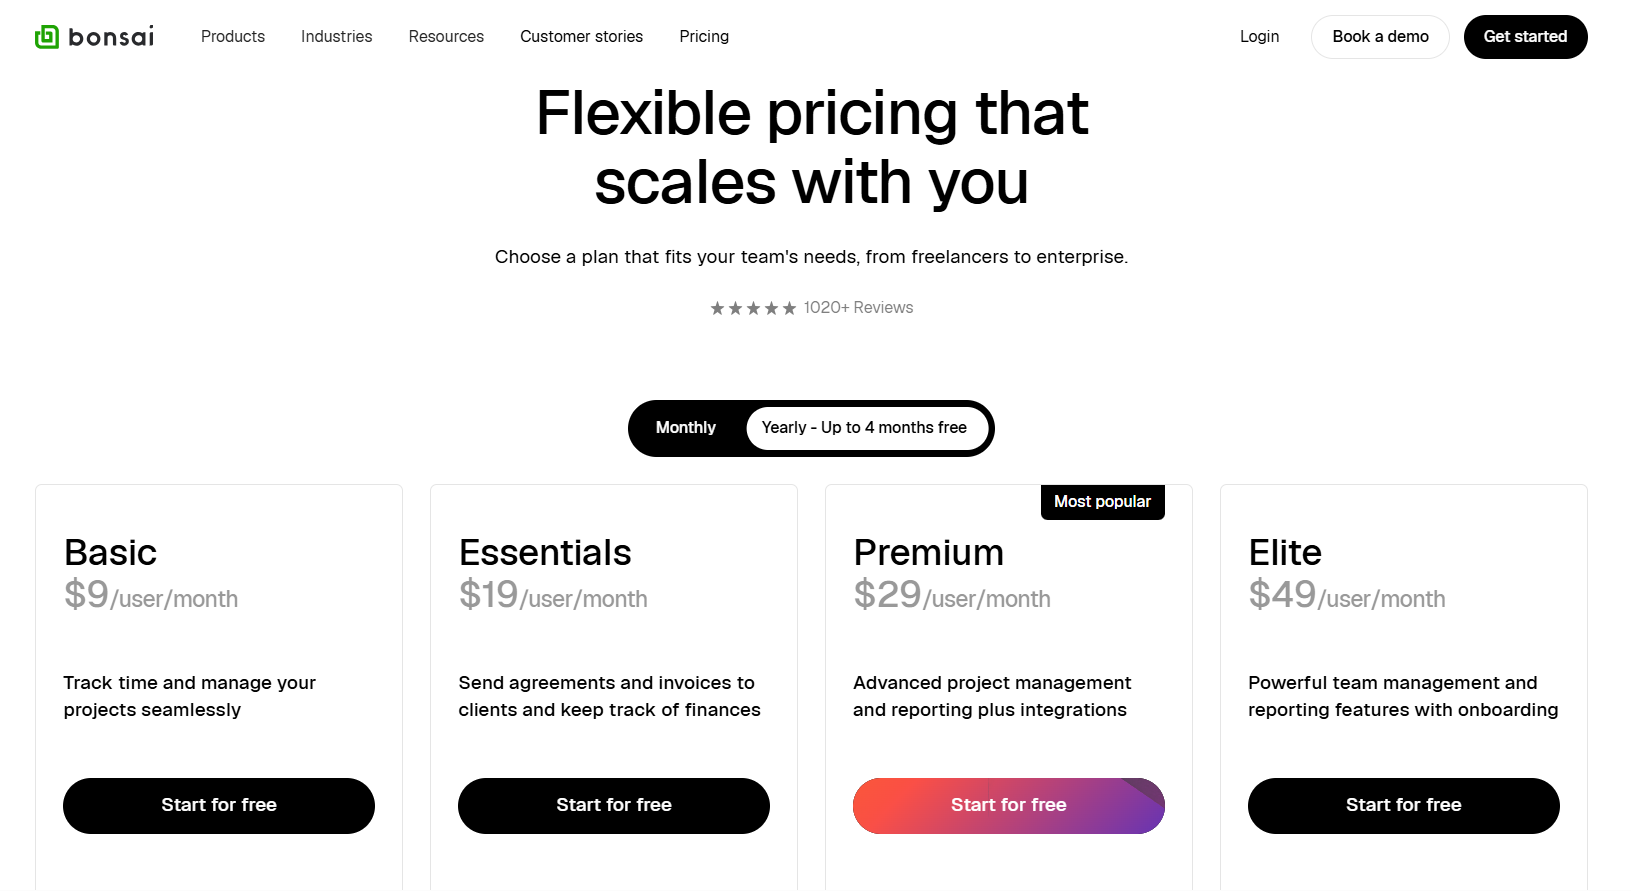The image size is (1631, 891).
Task: Click the Premium plan title
Action: click(928, 553)
